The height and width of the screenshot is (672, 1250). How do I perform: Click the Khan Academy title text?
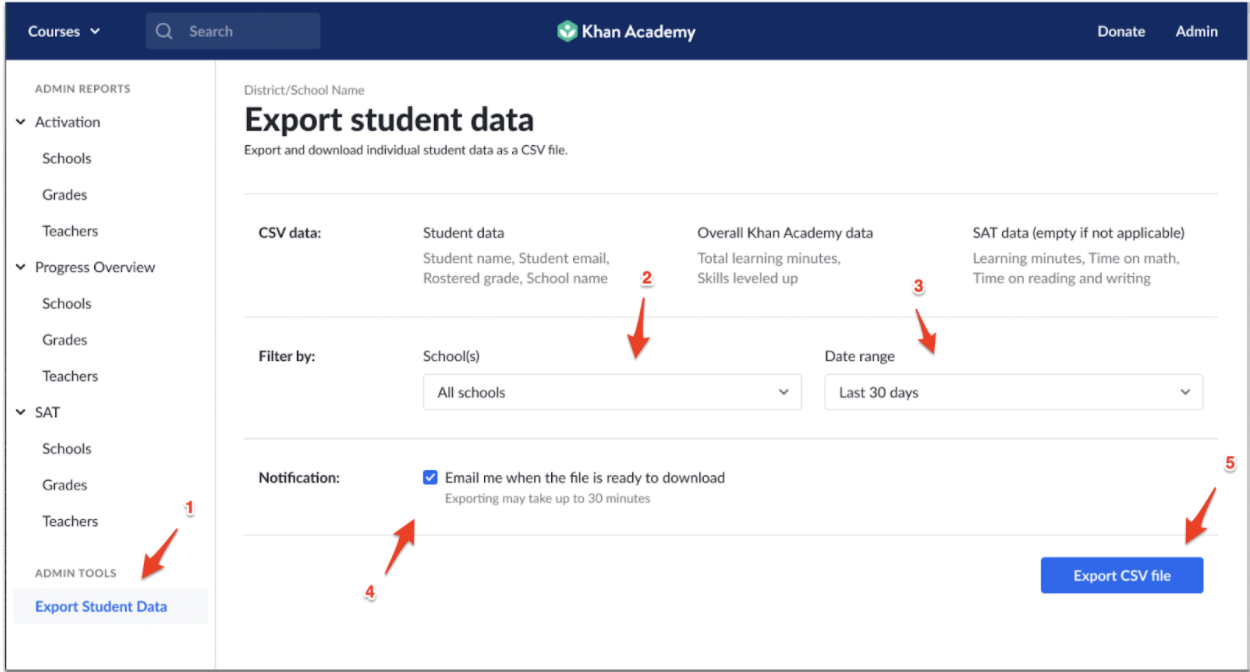point(639,32)
